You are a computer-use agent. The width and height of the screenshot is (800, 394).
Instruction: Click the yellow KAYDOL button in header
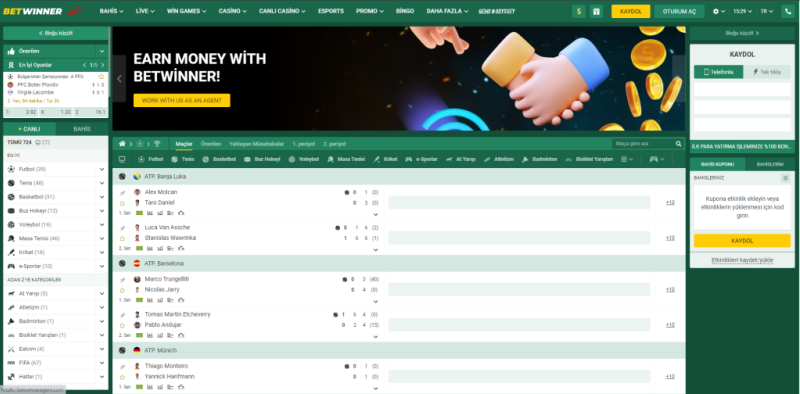pos(631,11)
